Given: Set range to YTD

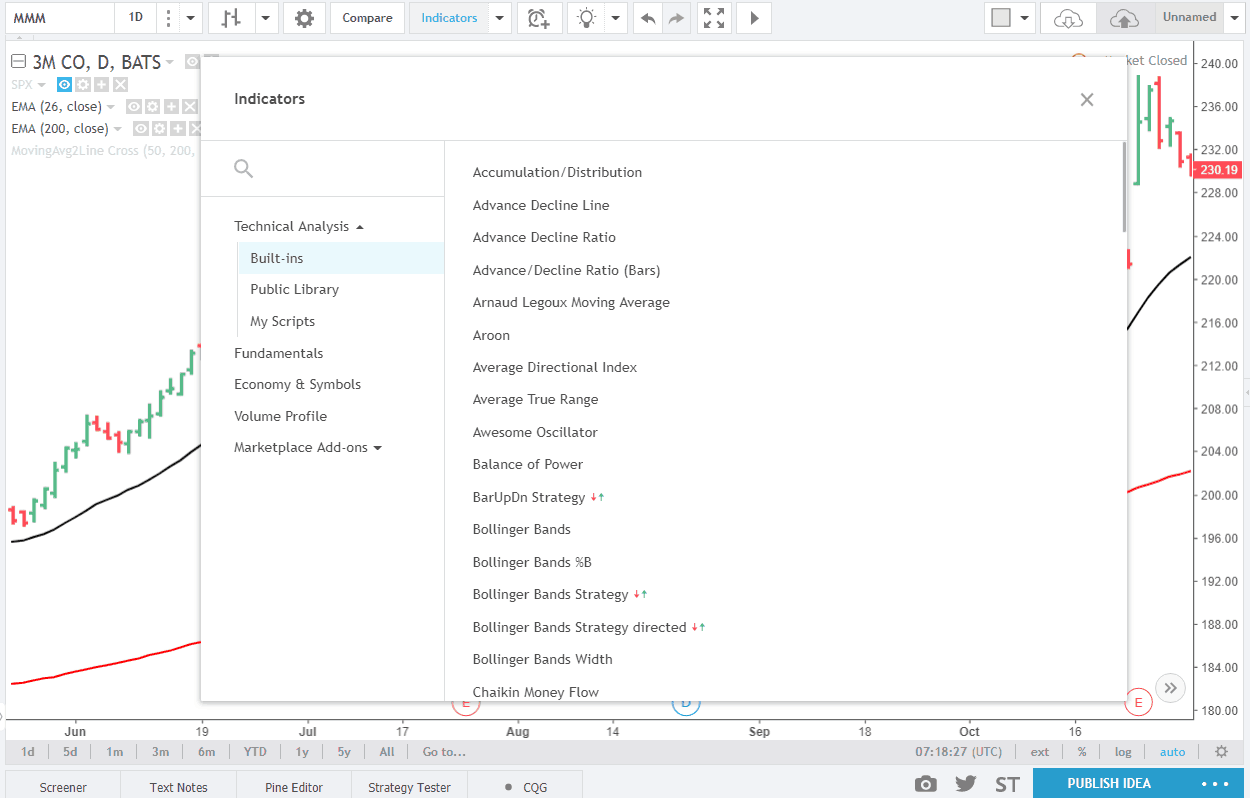Looking at the screenshot, I should pyautogui.click(x=255, y=752).
